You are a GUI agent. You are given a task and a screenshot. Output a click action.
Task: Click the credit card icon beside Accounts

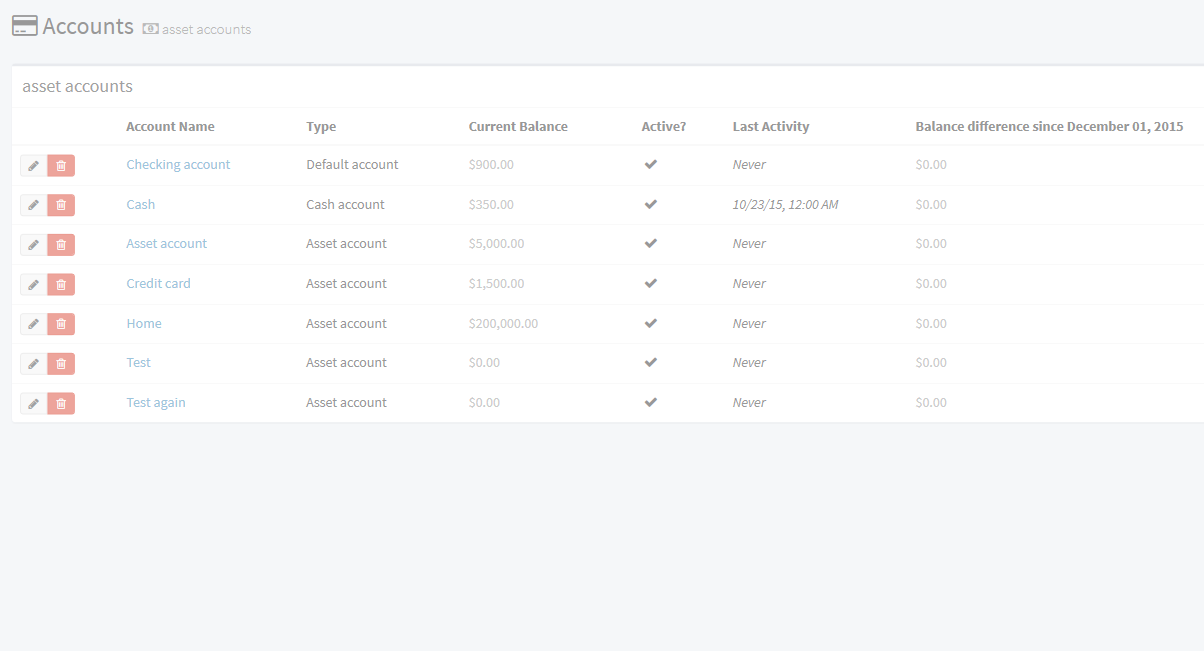[25, 26]
